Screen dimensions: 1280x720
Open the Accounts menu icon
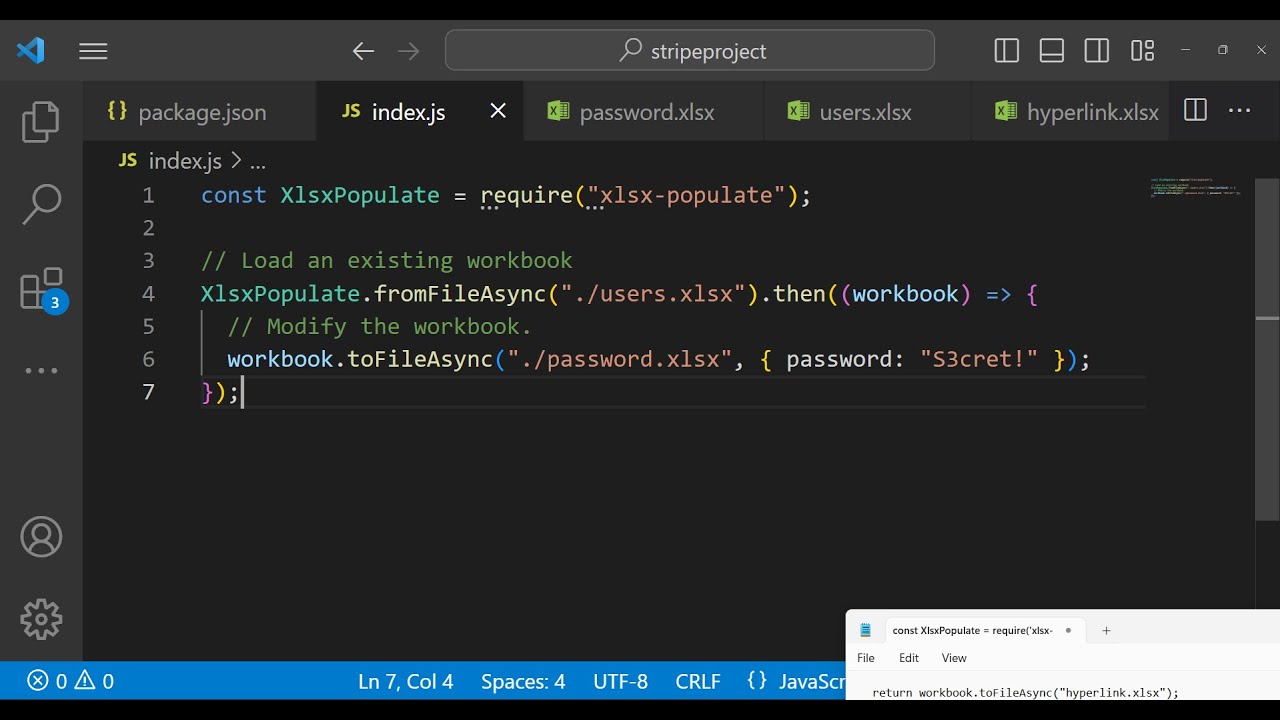tap(41, 538)
